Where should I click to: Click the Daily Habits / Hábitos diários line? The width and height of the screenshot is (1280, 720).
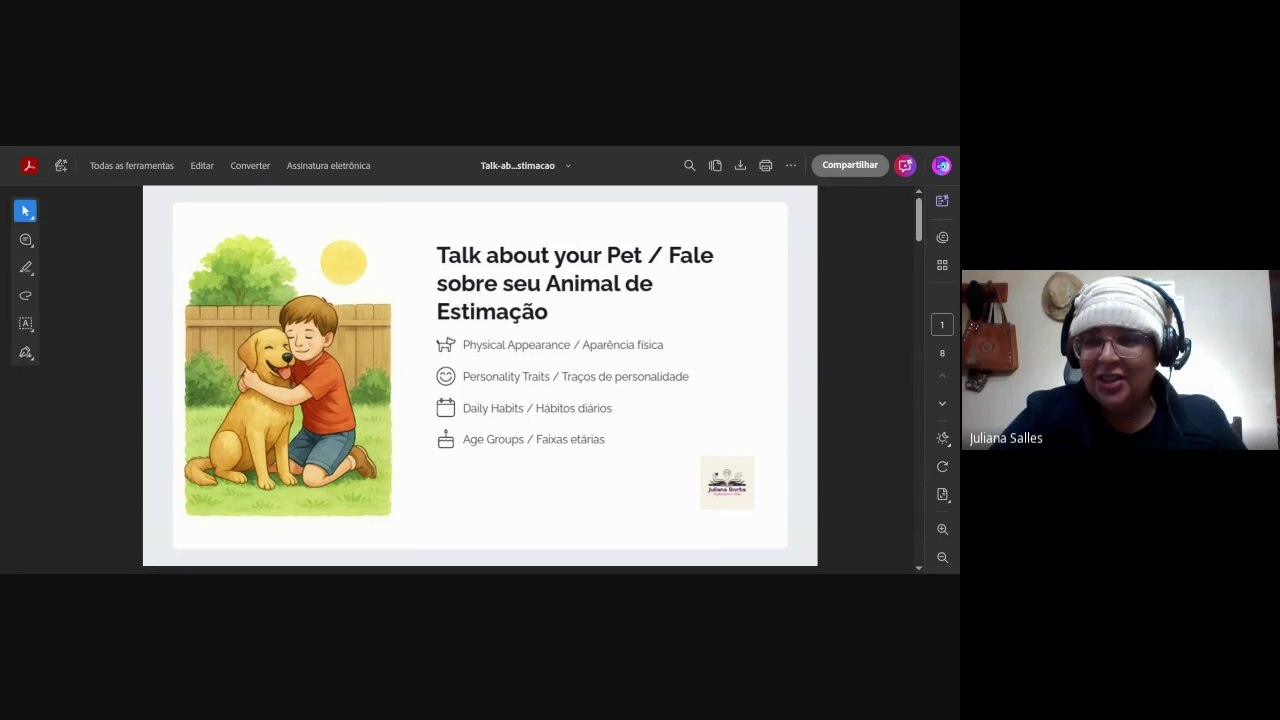(x=537, y=408)
